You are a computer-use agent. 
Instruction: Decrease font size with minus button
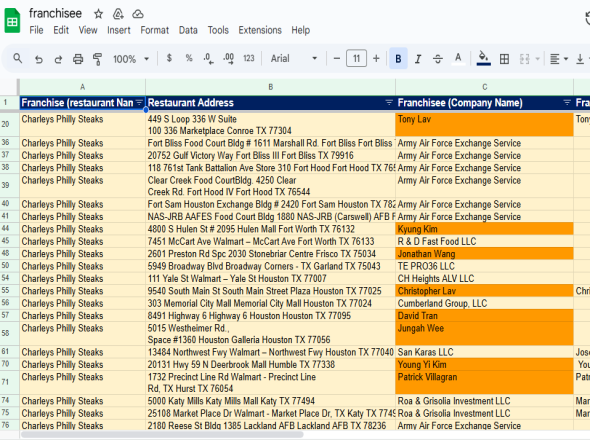pos(337,58)
